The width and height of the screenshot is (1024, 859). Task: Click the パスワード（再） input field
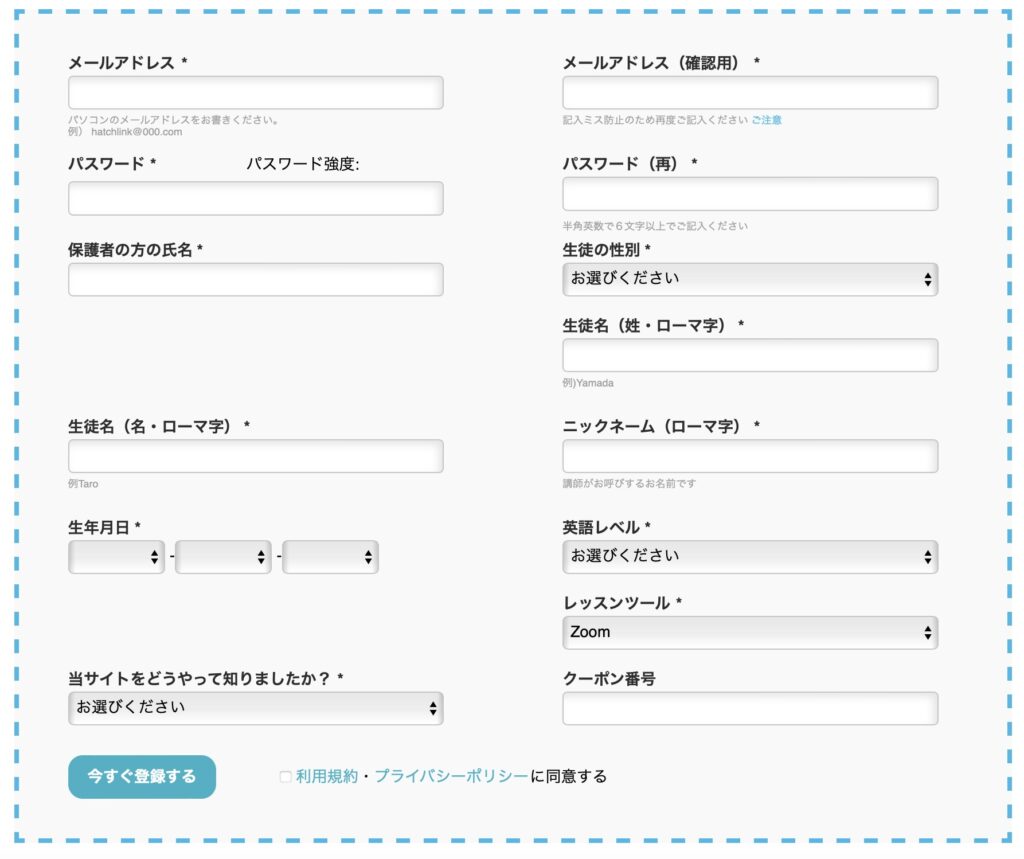[750, 194]
